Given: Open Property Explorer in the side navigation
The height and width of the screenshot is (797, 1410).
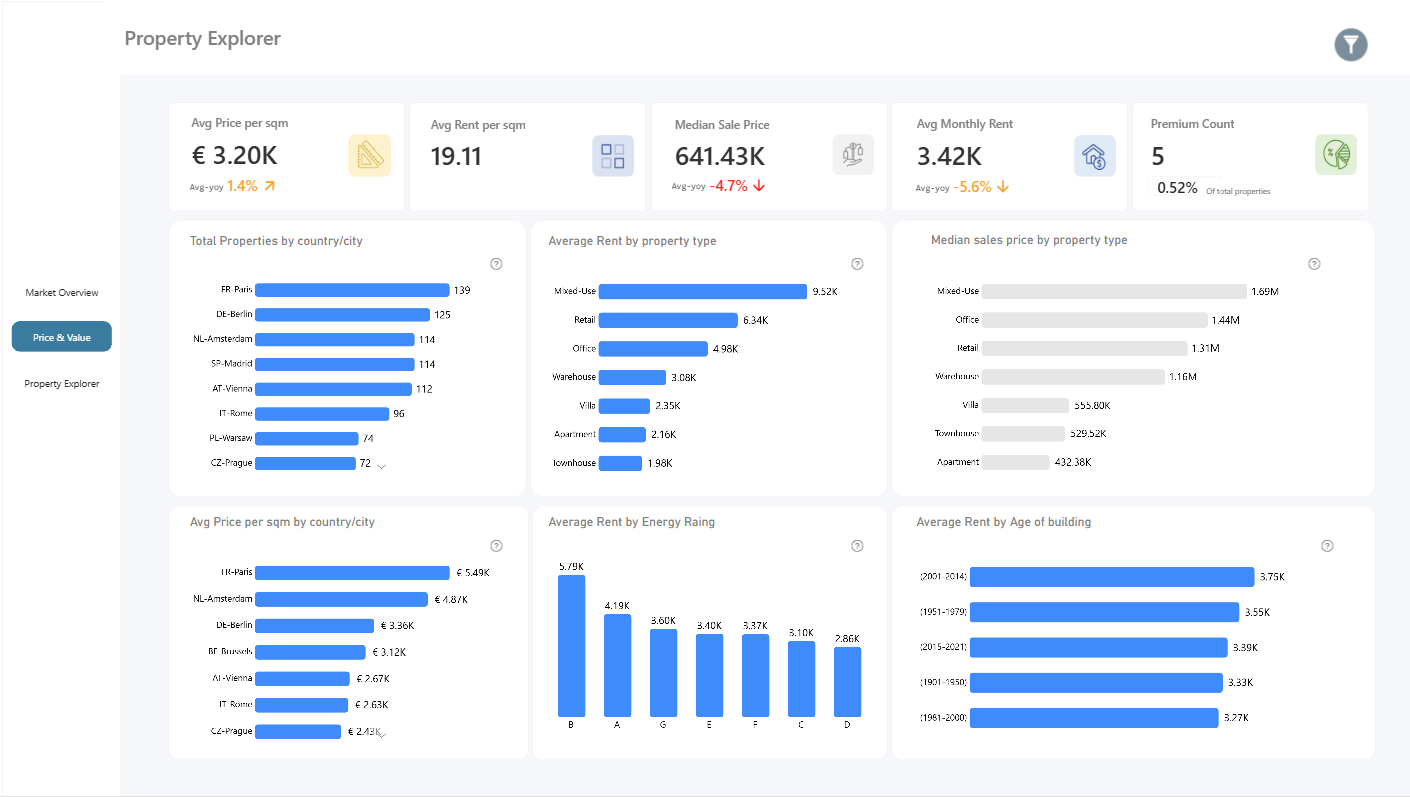Looking at the screenshot, I should click(62, 384).
